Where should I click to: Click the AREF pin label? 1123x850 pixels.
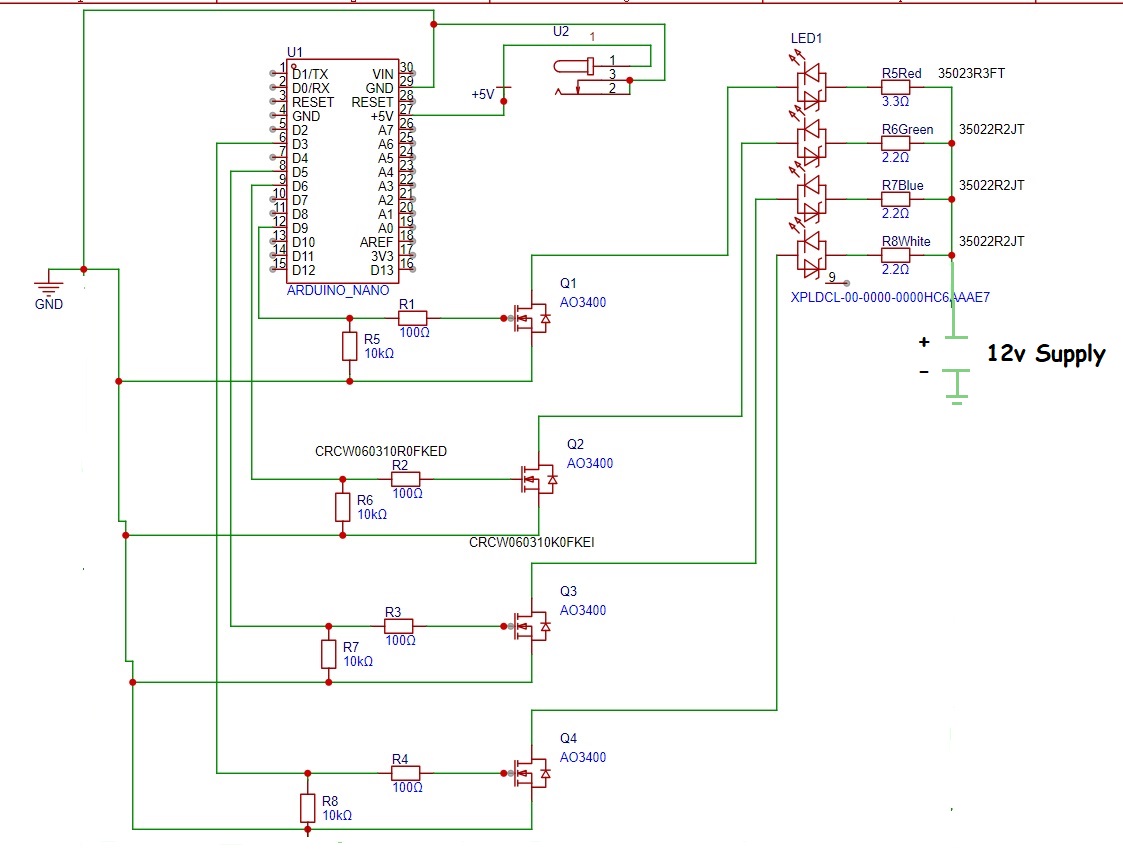tap(375, 240)
